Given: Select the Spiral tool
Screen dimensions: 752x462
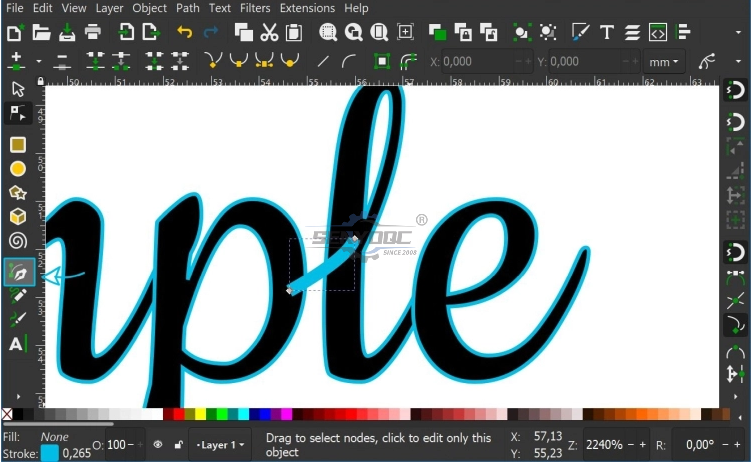Looking at the screenshot, I should [x=18, y=240].
